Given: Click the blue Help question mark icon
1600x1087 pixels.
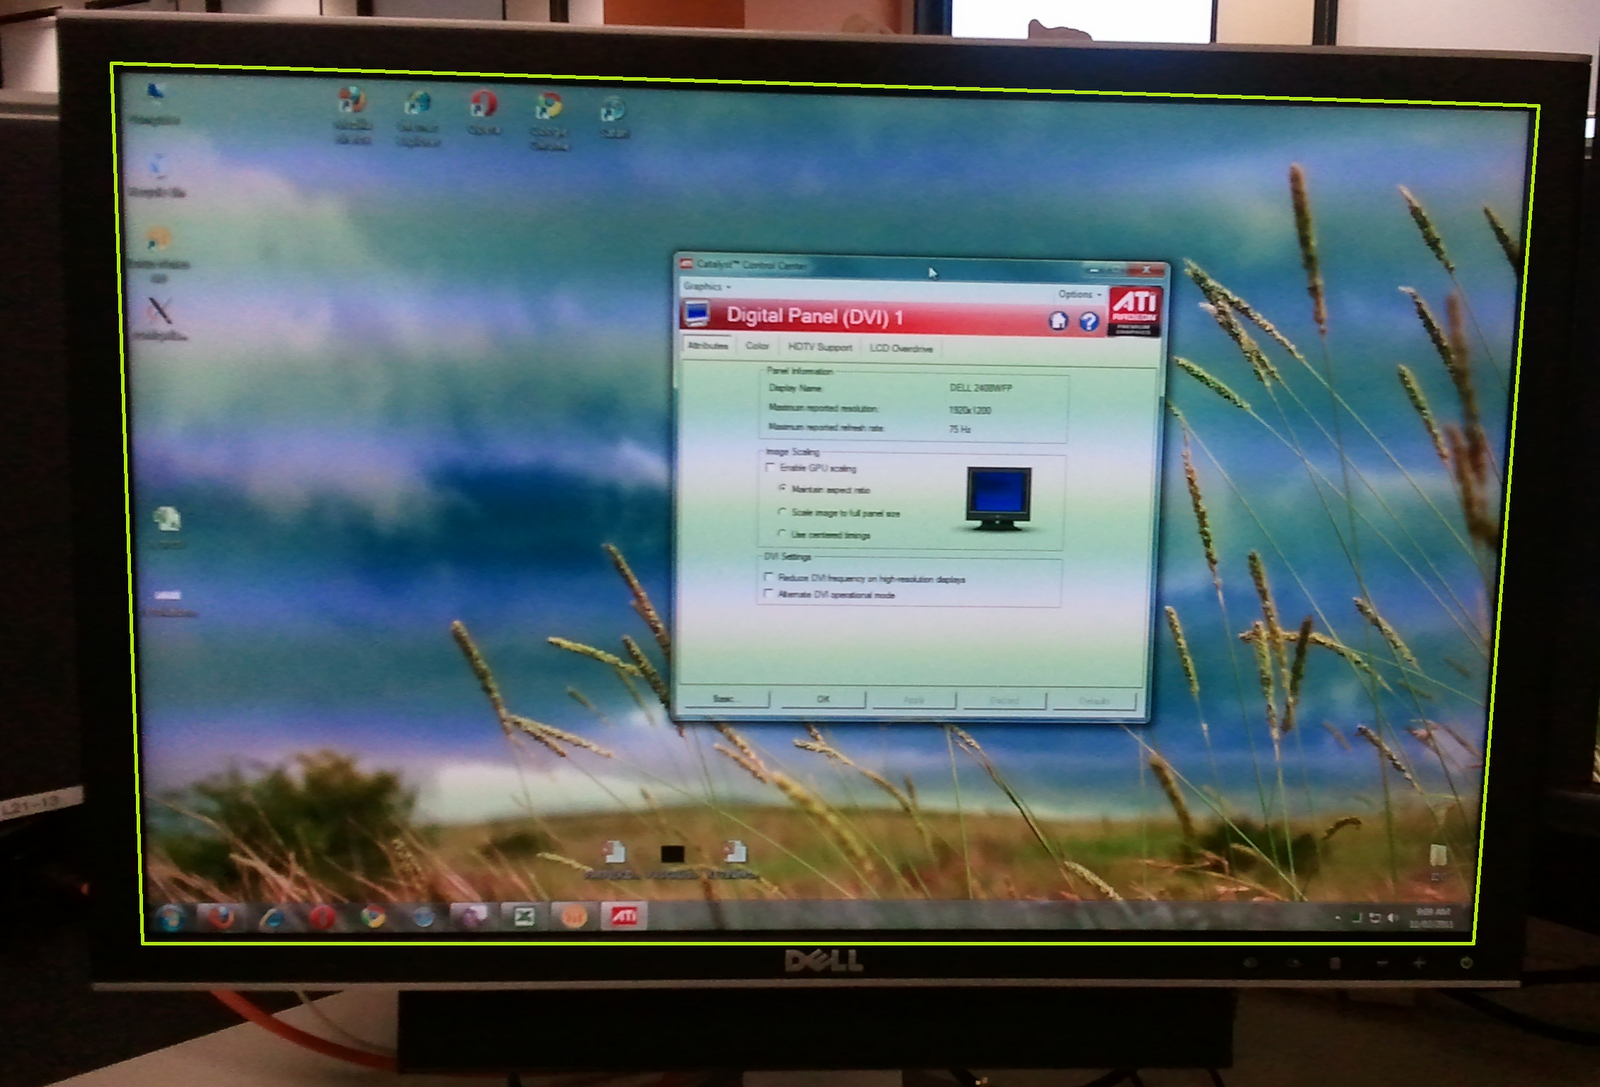Looking at the screenshot, I should click(x=1089, y=322).
